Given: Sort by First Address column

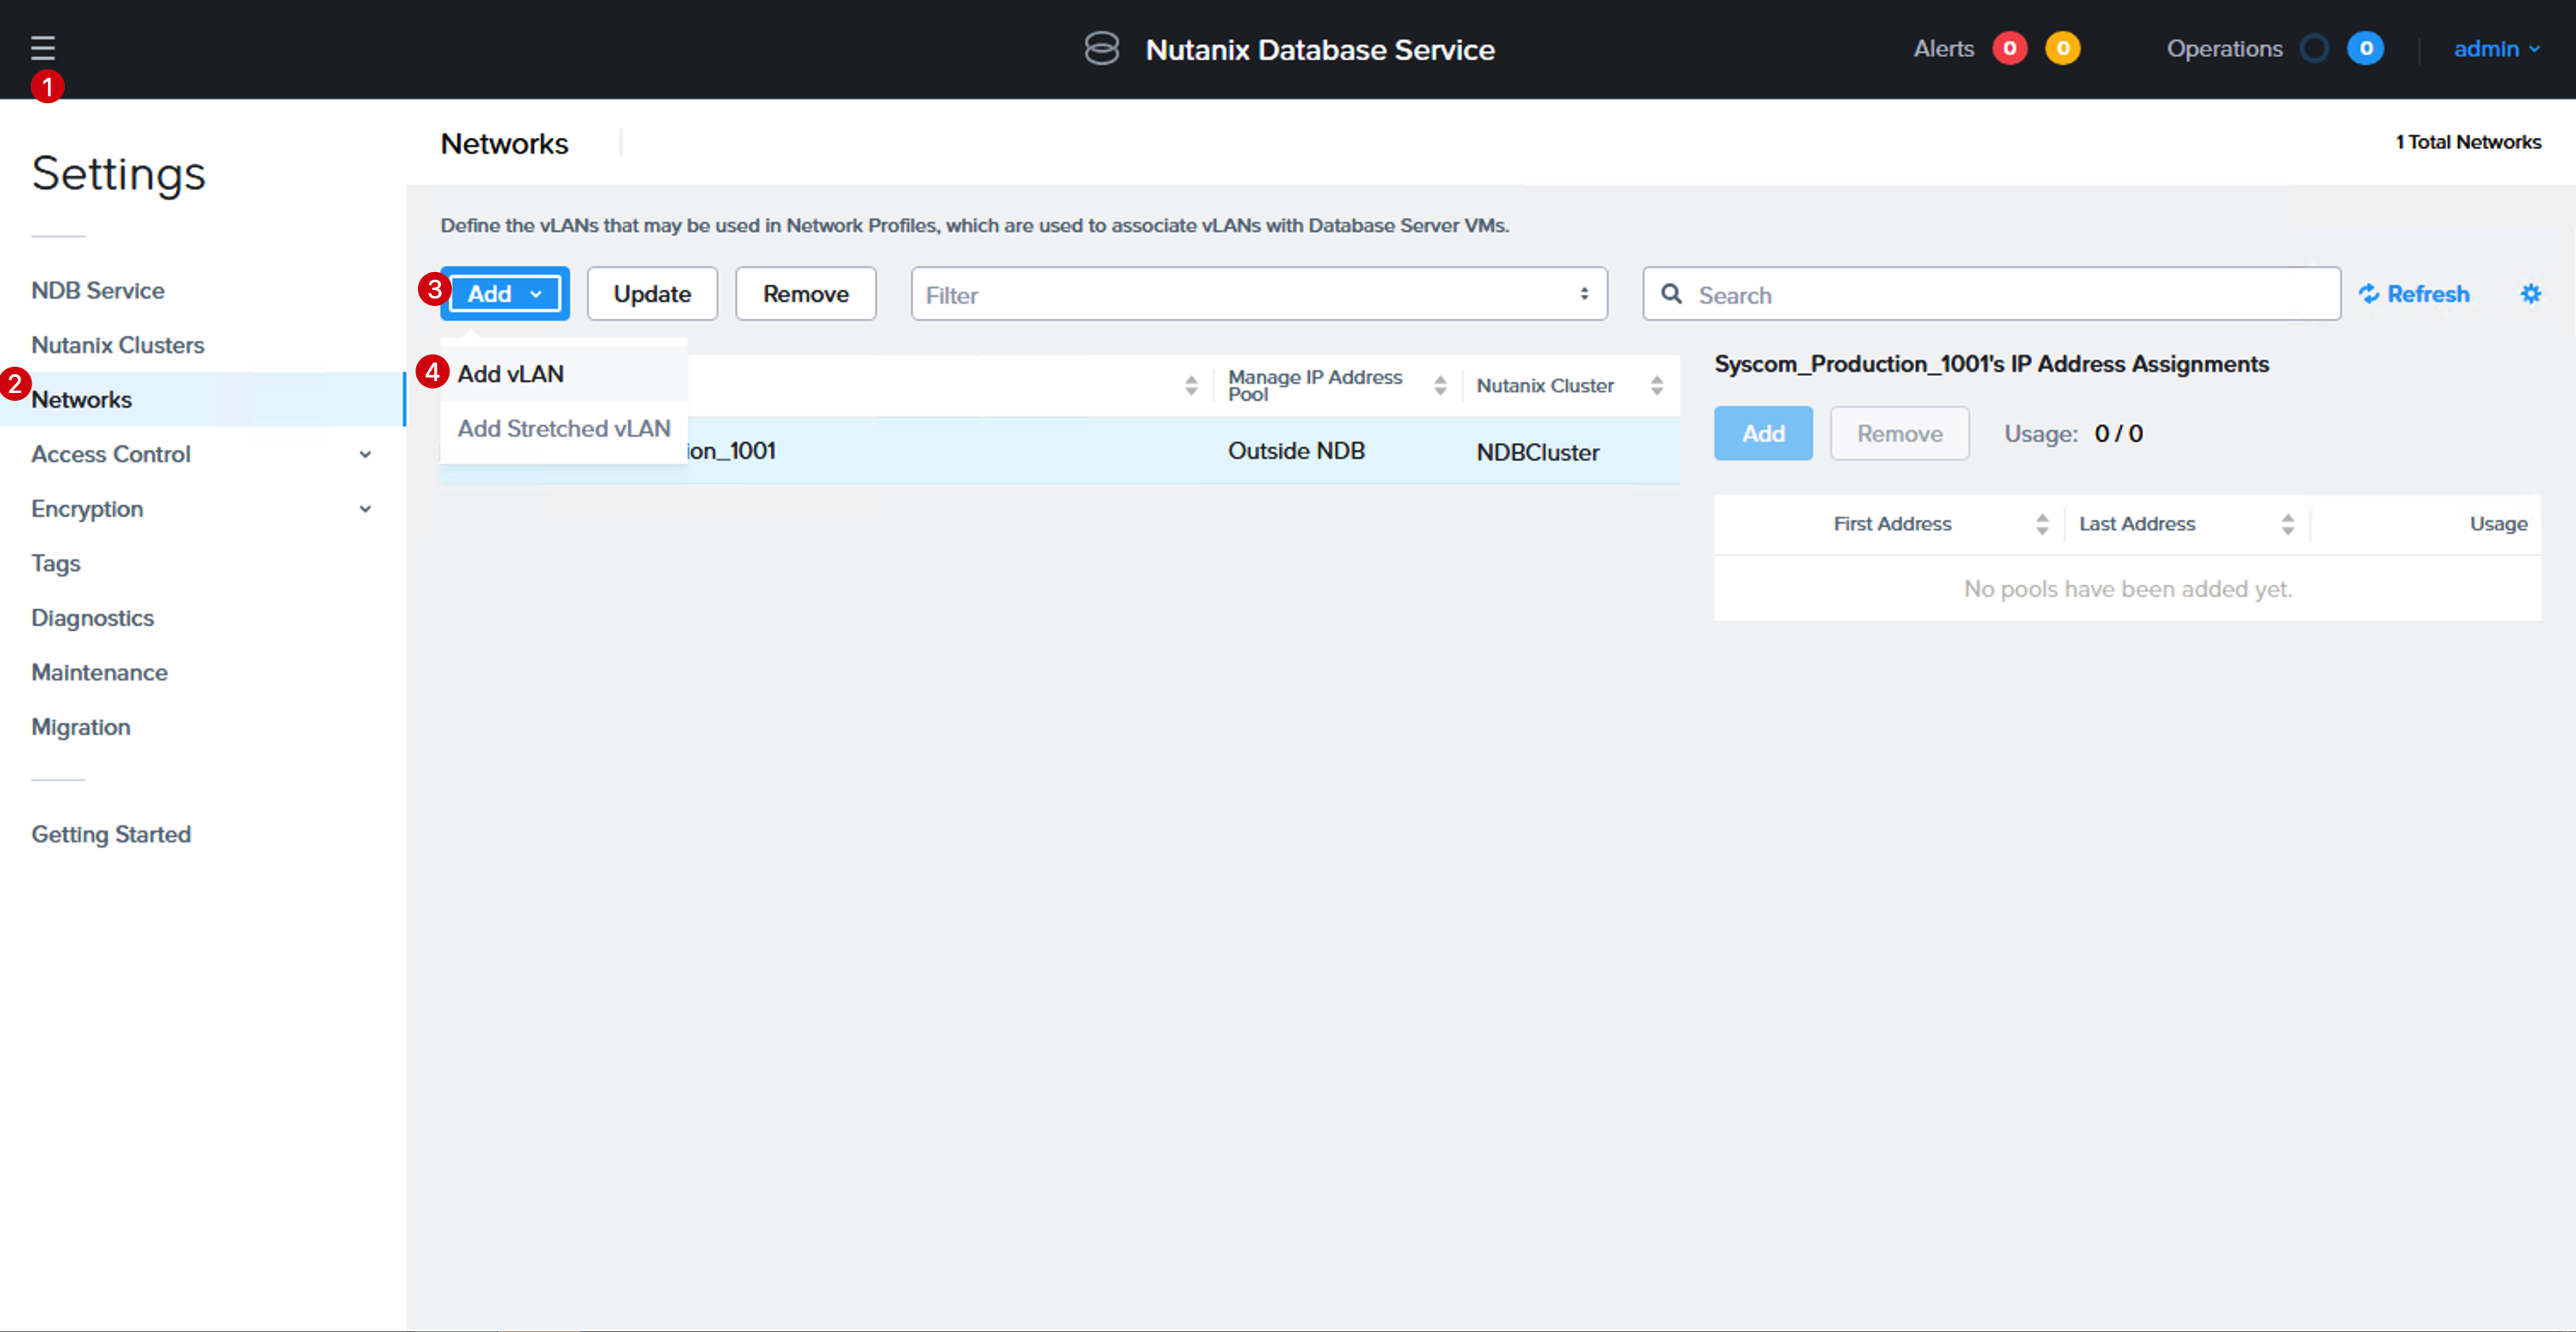Looking at the screenshot, I should click(2042, 524).
